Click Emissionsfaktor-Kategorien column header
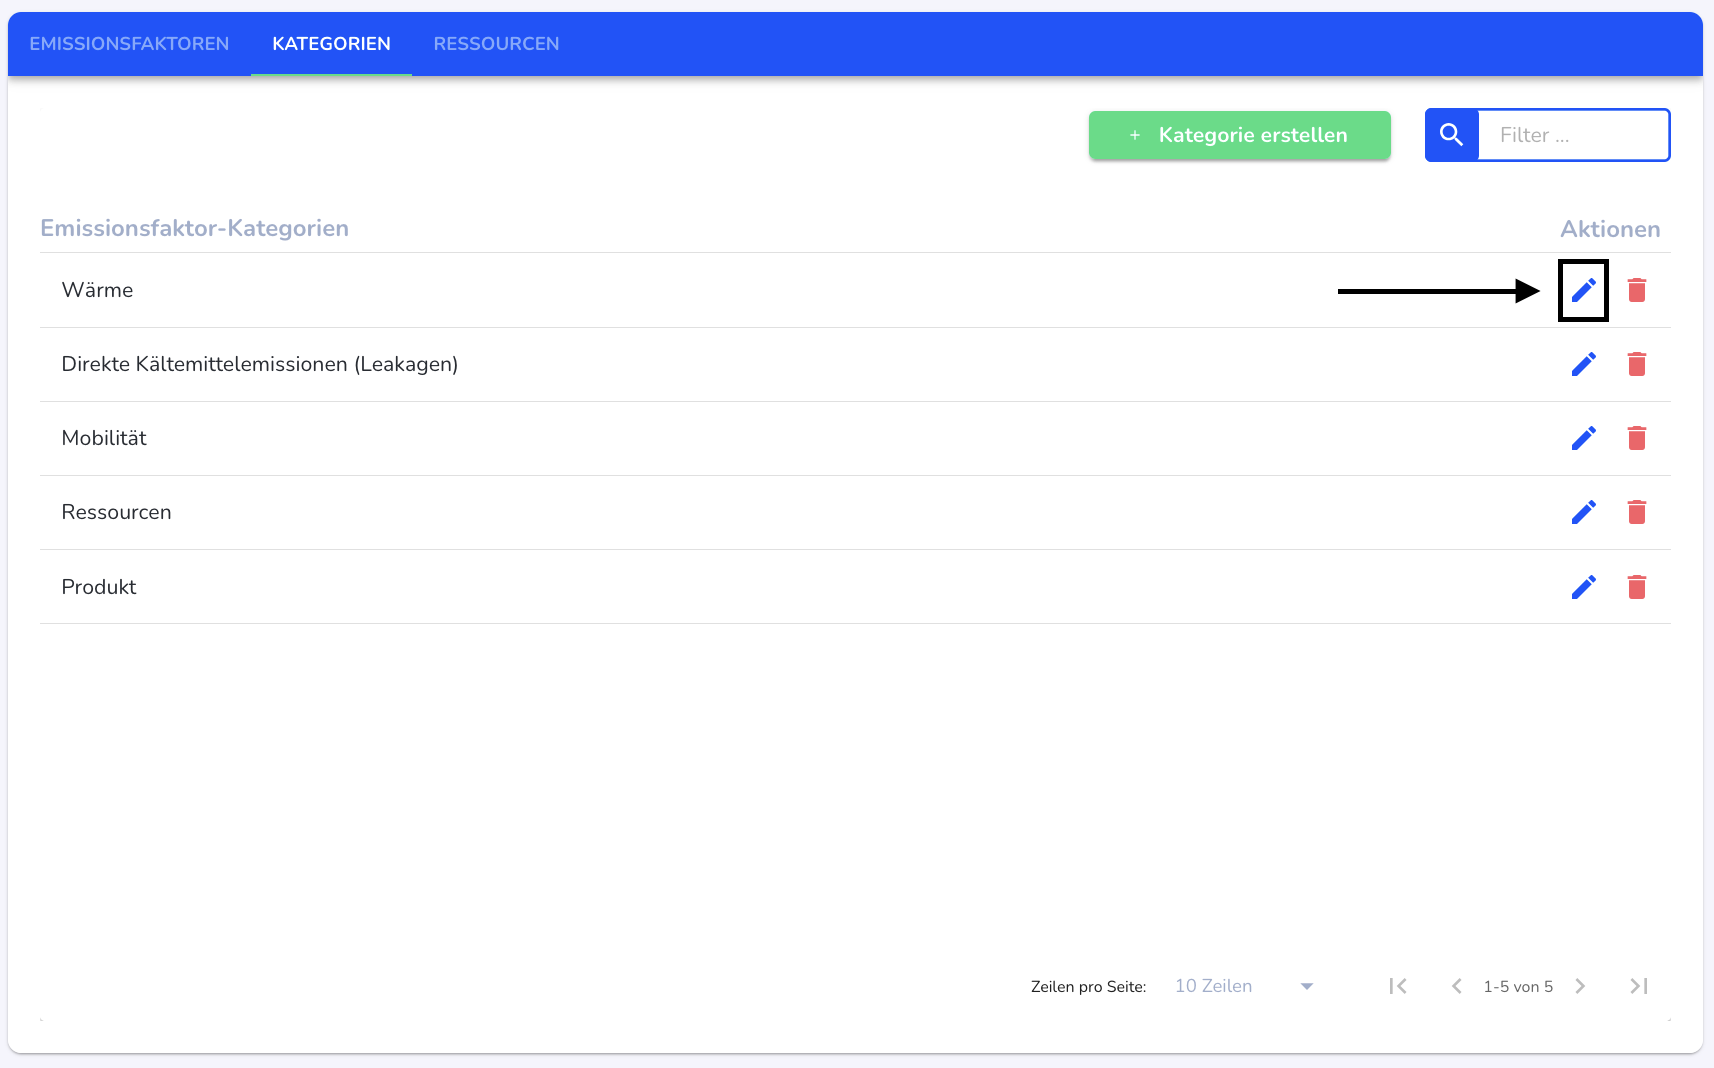 pos(194,228)
